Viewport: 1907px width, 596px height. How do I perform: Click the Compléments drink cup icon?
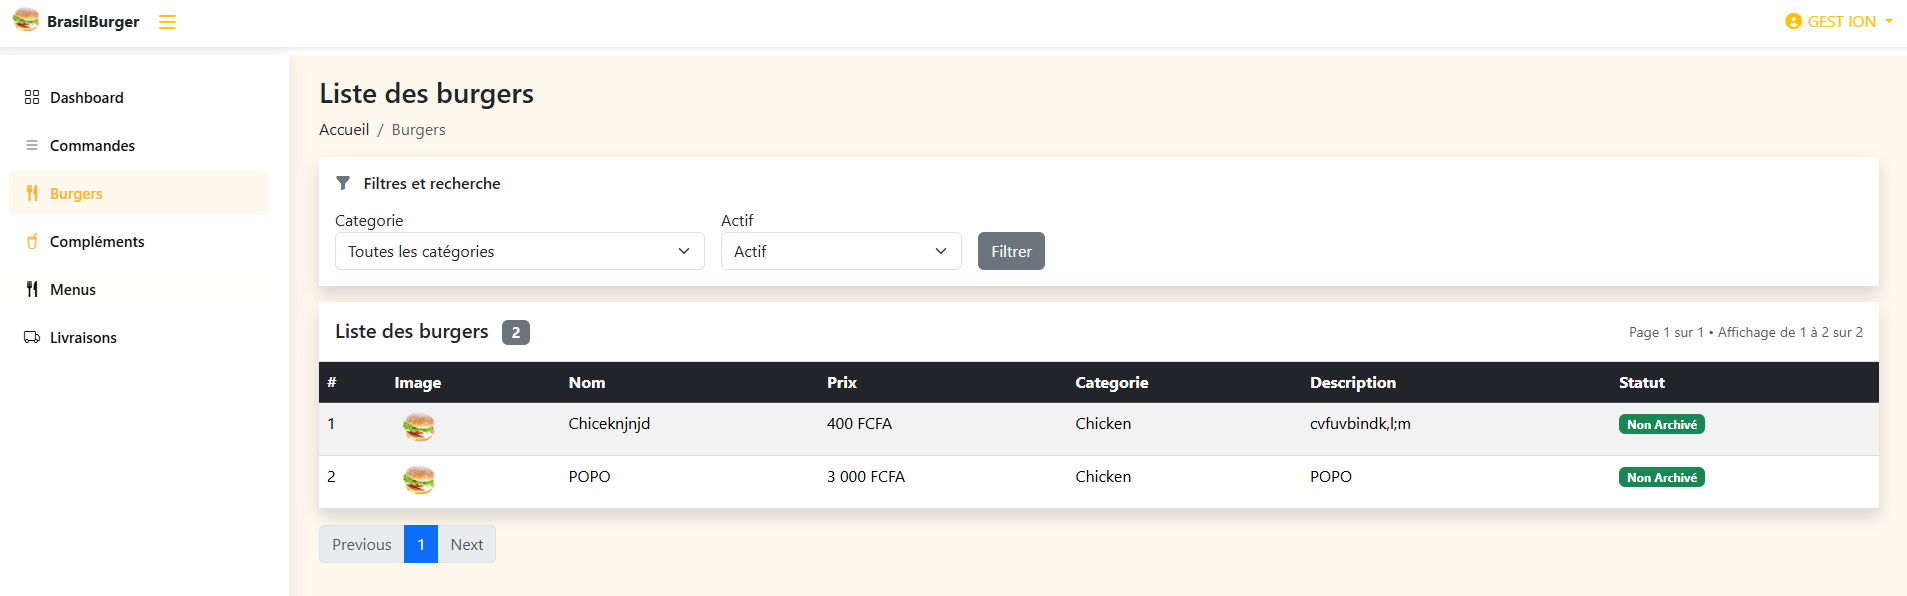pos(32,241)
